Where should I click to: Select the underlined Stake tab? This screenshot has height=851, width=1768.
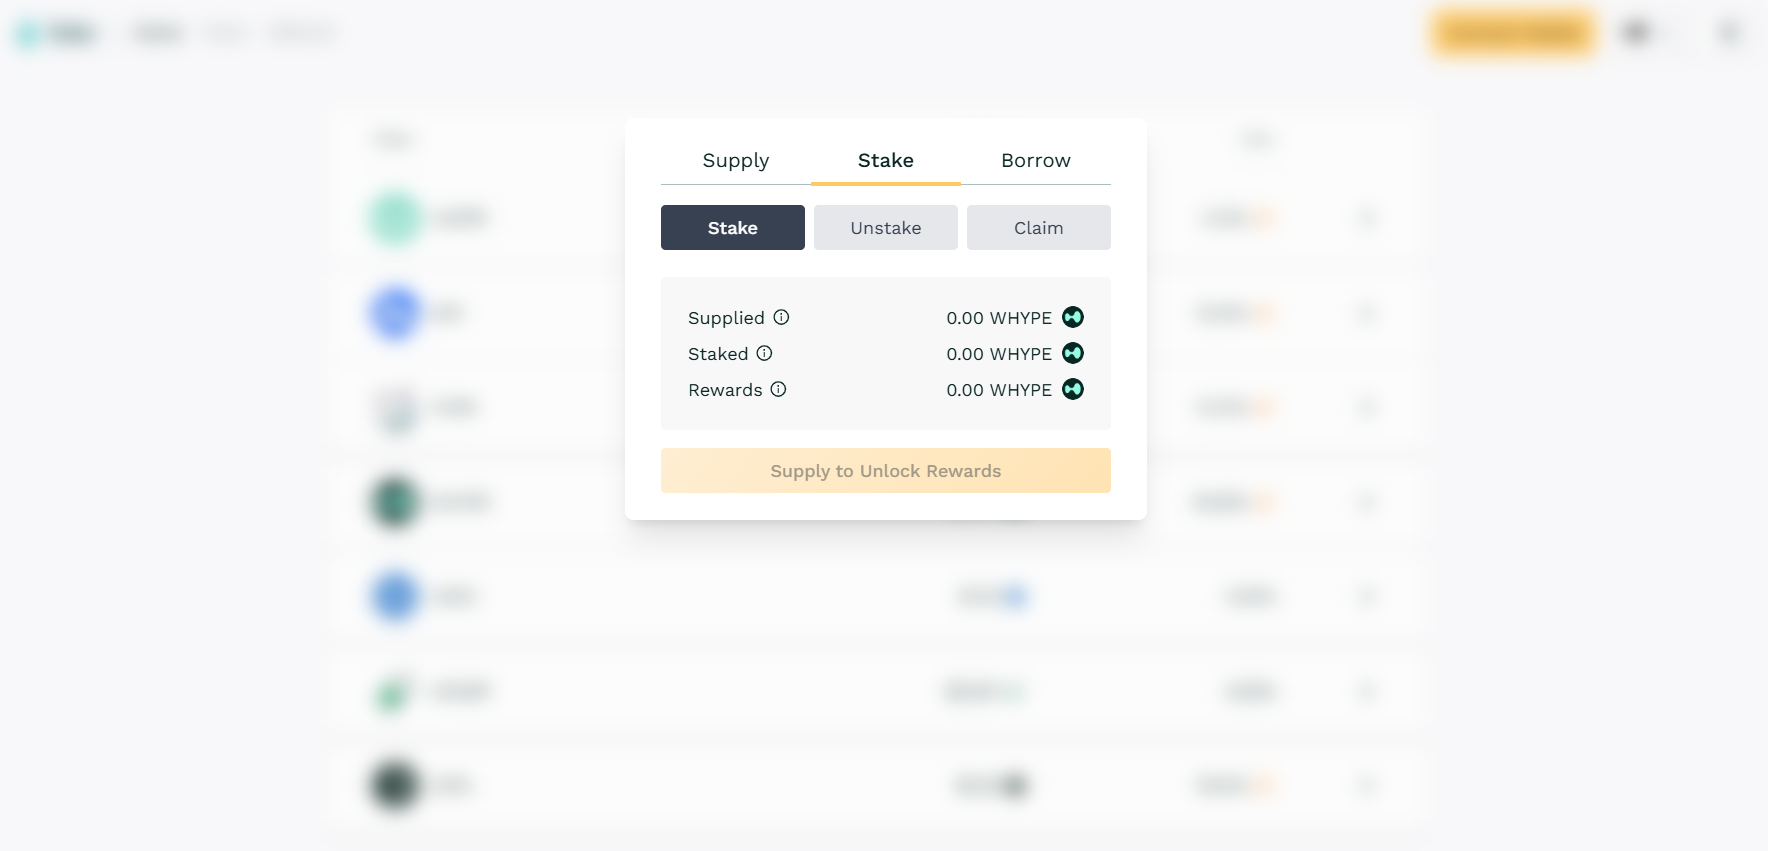click(886, 161)
